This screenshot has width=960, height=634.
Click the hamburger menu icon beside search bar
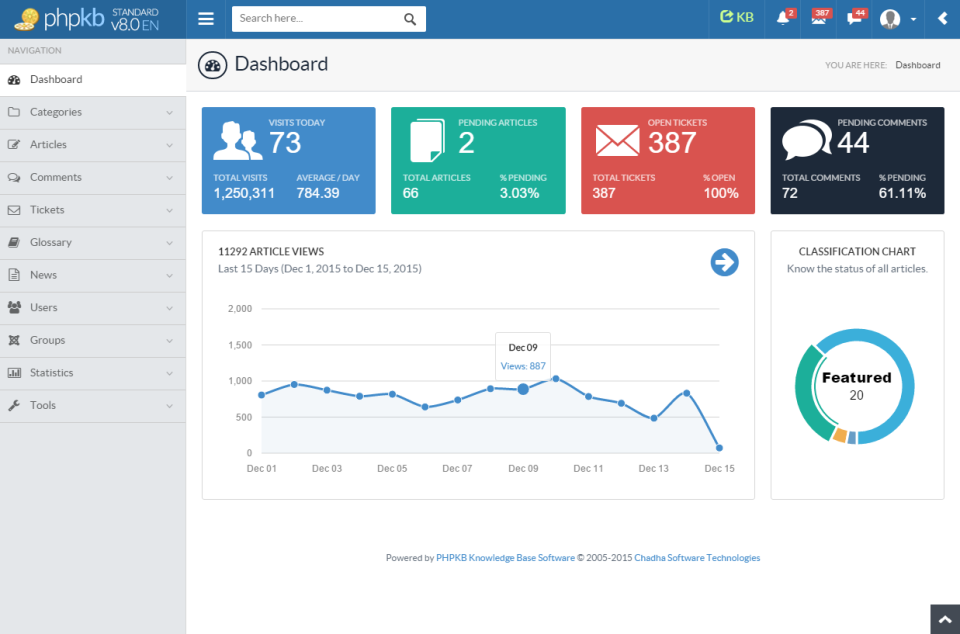tap(206, 18)
